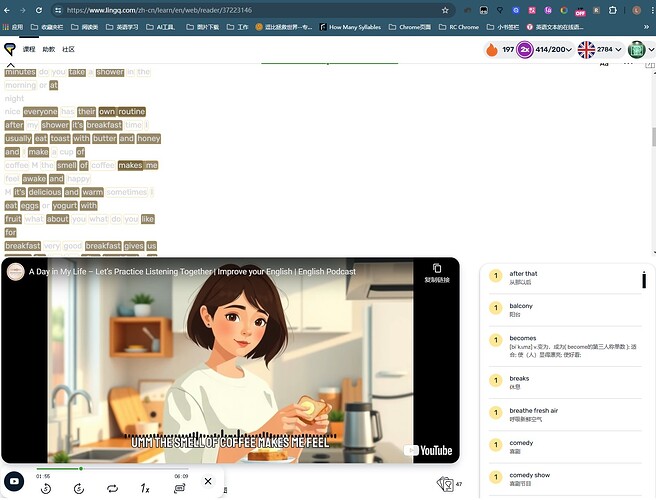Click the Aa text settings icon
The width and height of the screenshot is (656, 500).
(x=604, y=64)
